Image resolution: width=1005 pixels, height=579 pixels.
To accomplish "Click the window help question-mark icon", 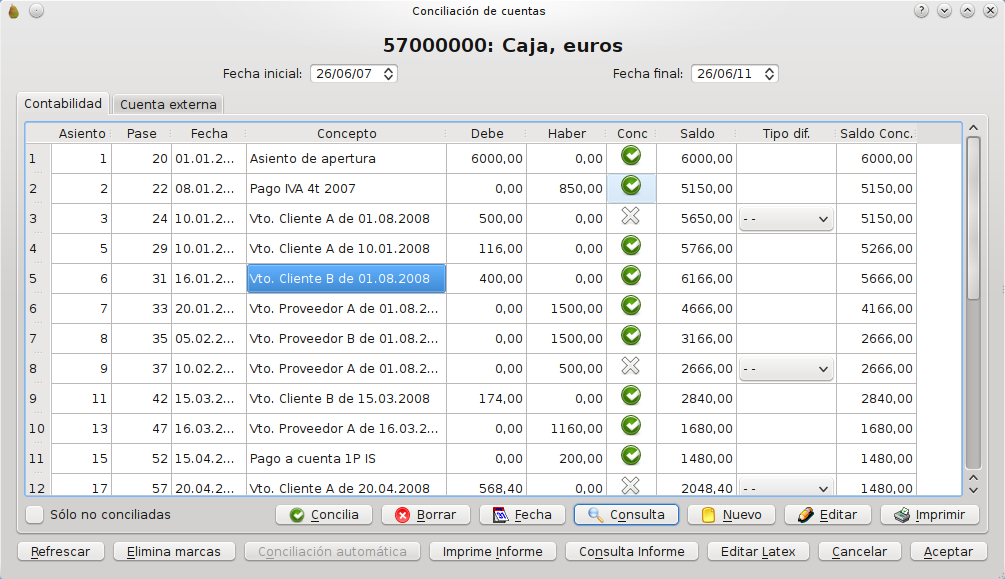I will 921,11.
